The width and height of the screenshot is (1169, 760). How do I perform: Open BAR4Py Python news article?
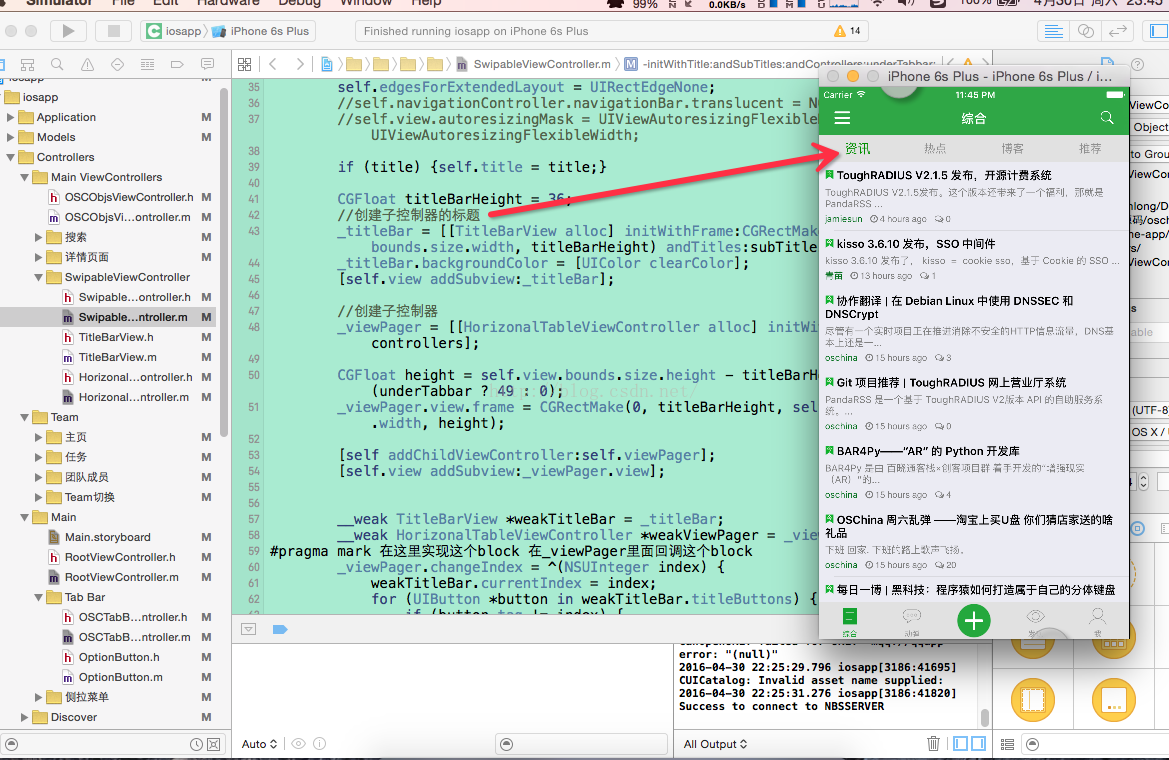tap(974, 473)
